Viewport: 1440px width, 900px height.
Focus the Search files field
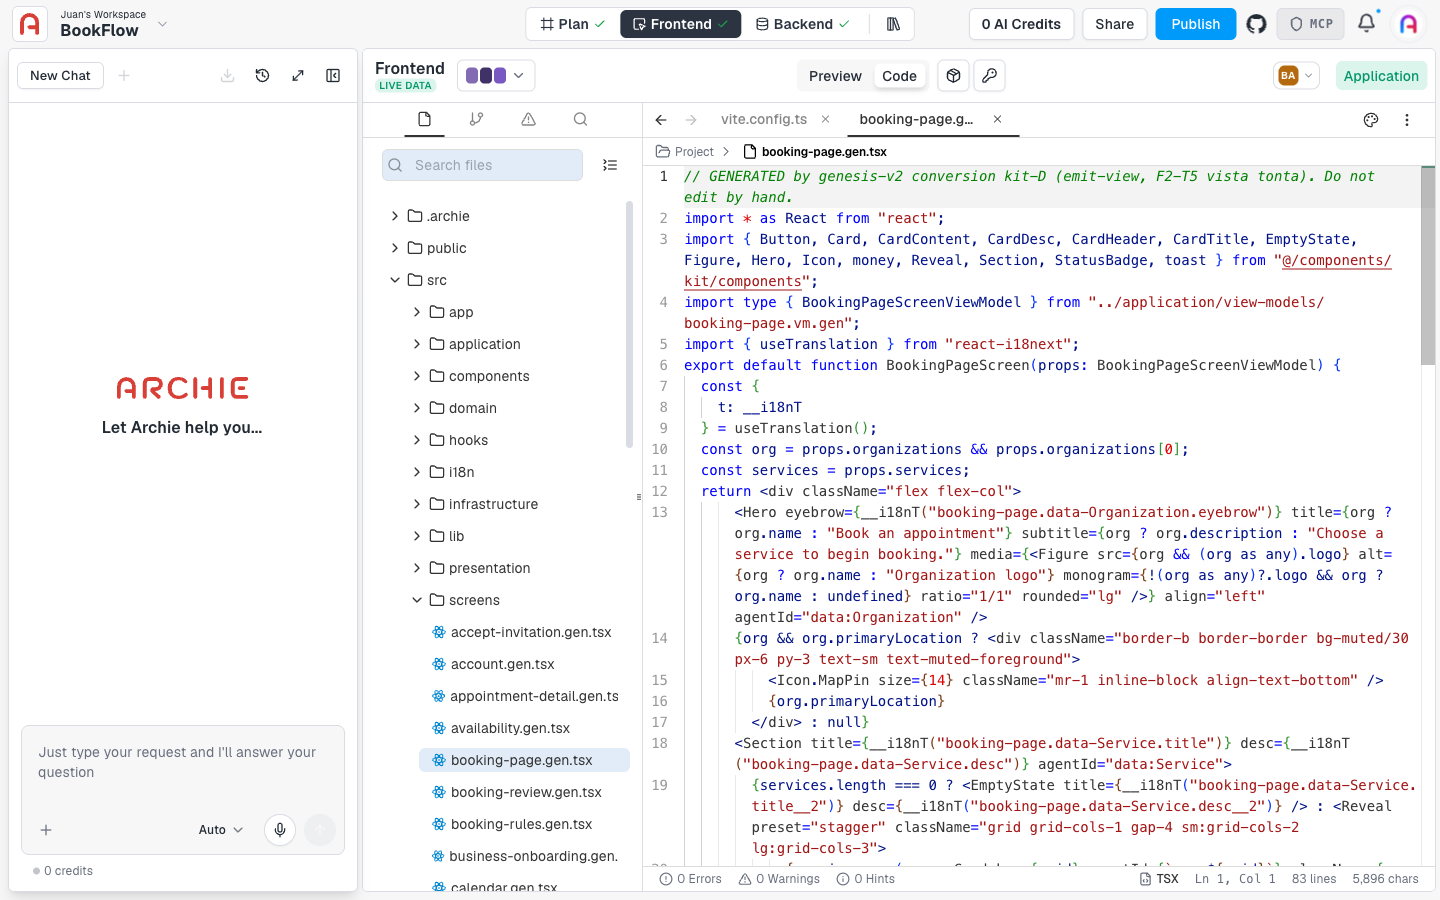(x=483, y=165)
